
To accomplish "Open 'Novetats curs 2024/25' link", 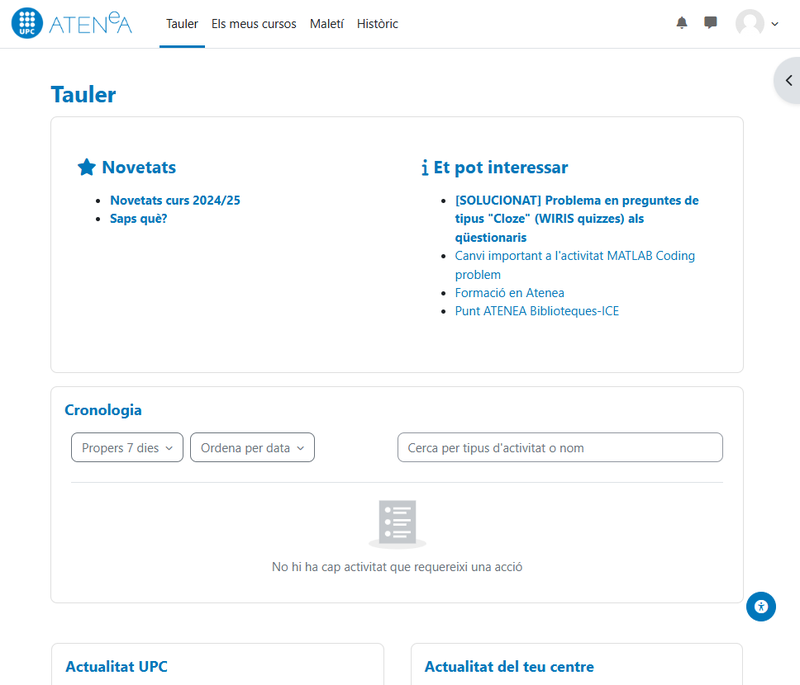I will (175, 200).
